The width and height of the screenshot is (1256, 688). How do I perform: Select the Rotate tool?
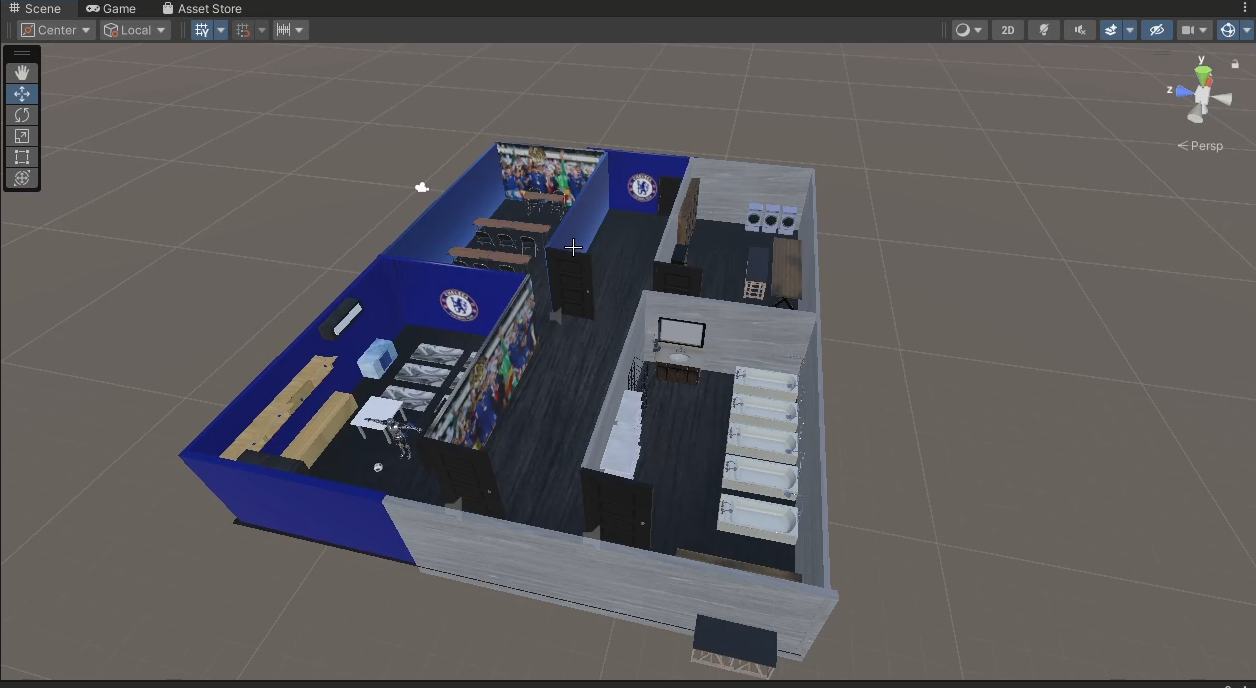click(22, 115)
